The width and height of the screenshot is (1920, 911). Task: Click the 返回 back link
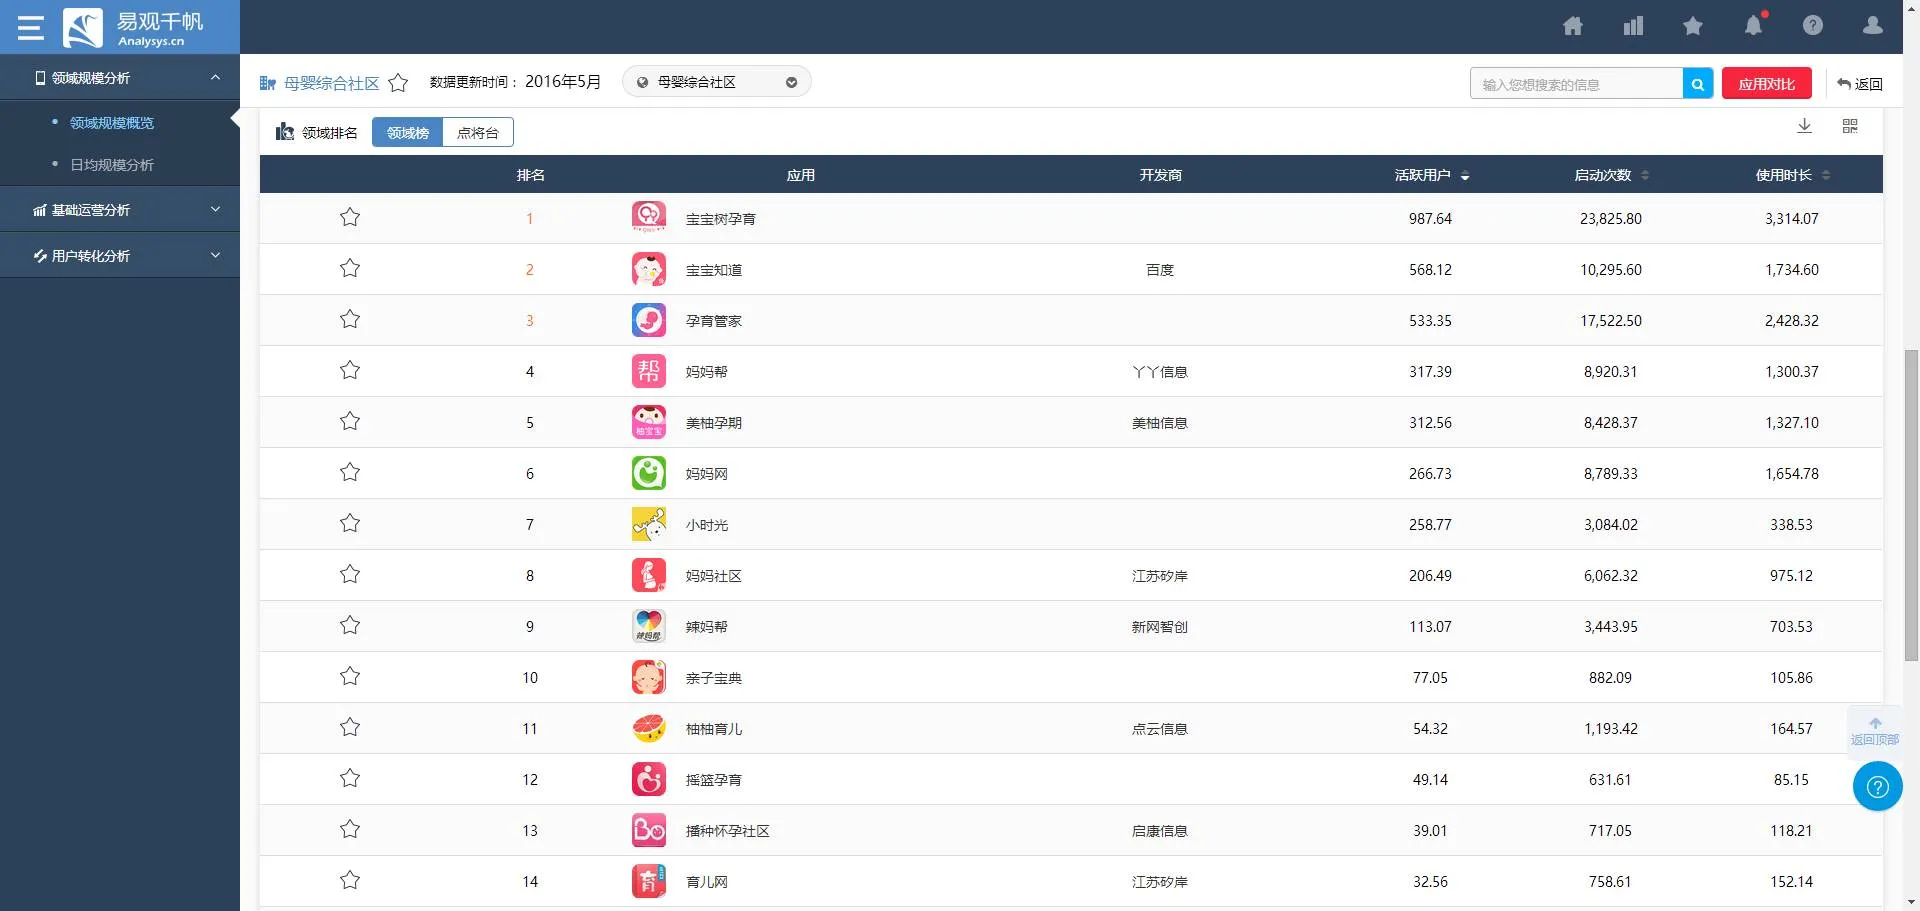1860,84
